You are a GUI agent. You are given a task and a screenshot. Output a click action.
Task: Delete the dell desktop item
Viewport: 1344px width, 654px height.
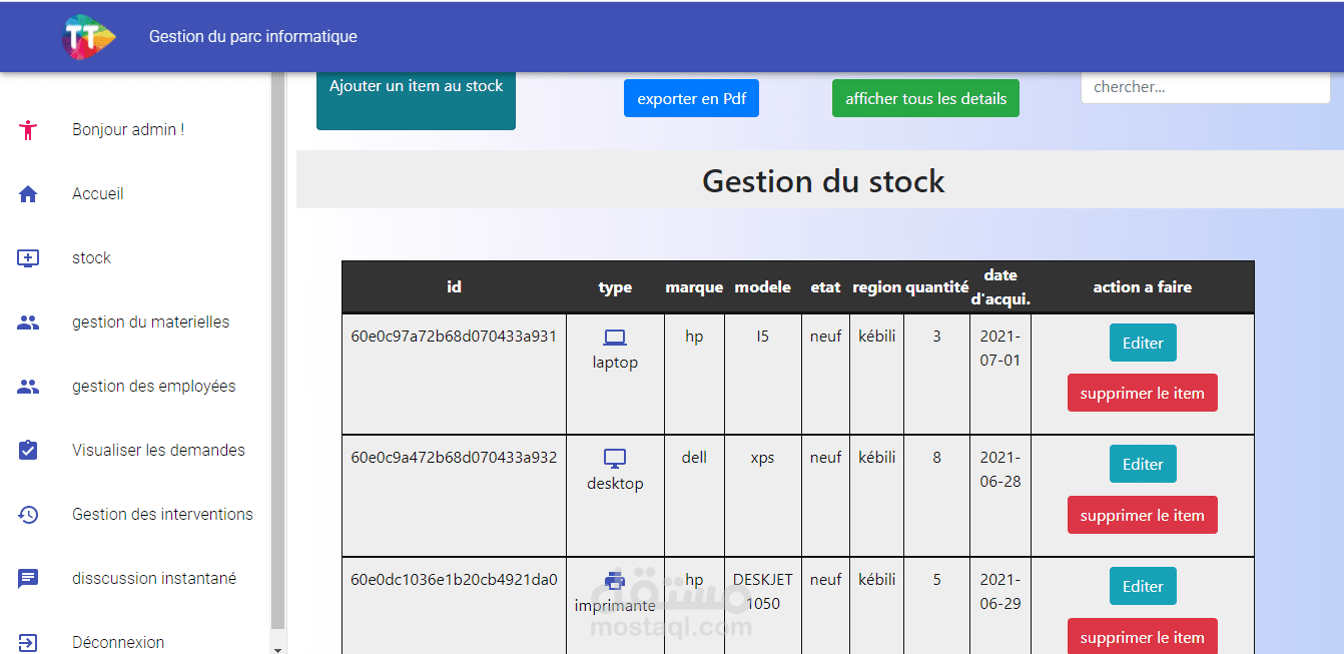[1142, 515]
